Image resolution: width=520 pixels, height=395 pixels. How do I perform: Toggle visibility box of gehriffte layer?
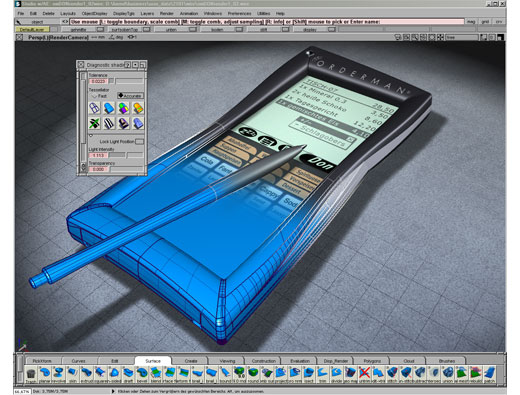pyautogui.click(x=100, y=29)
